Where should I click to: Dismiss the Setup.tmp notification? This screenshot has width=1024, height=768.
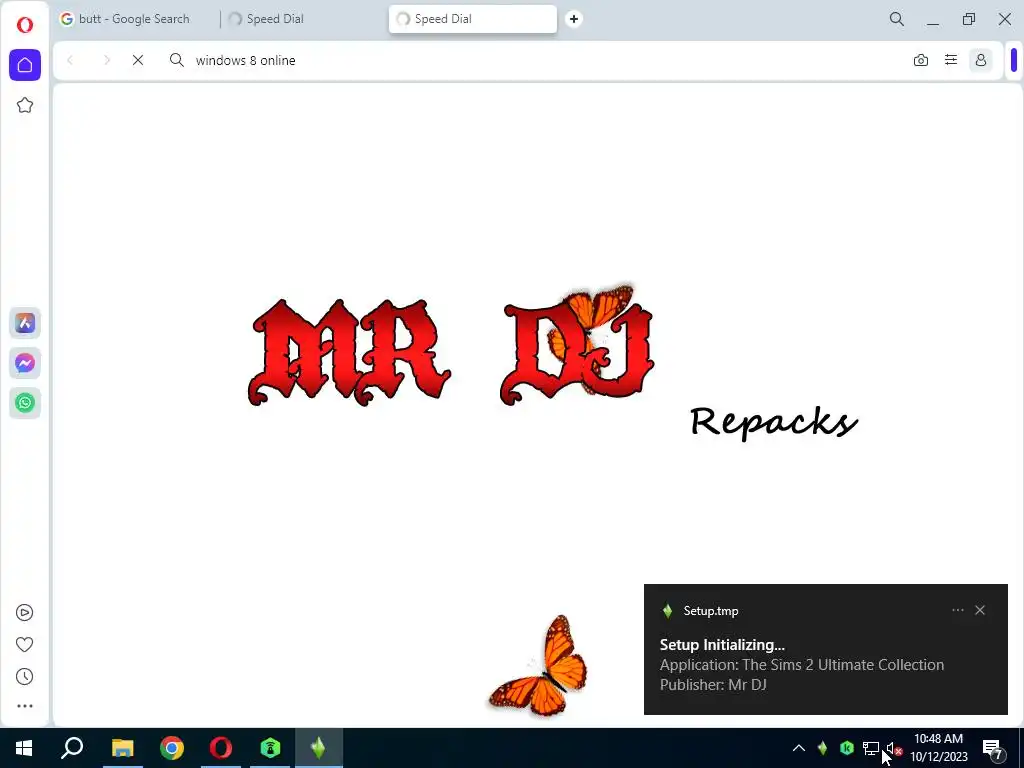pos(980,610)
